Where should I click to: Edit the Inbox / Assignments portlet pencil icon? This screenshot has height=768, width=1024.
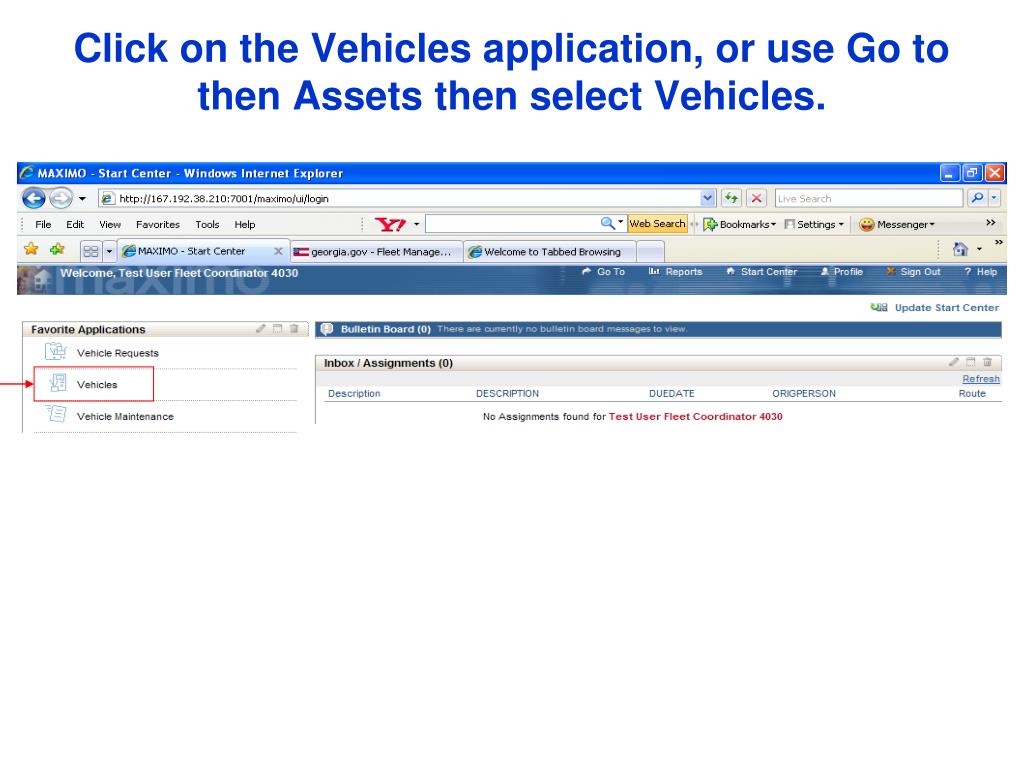click(954, 362)
